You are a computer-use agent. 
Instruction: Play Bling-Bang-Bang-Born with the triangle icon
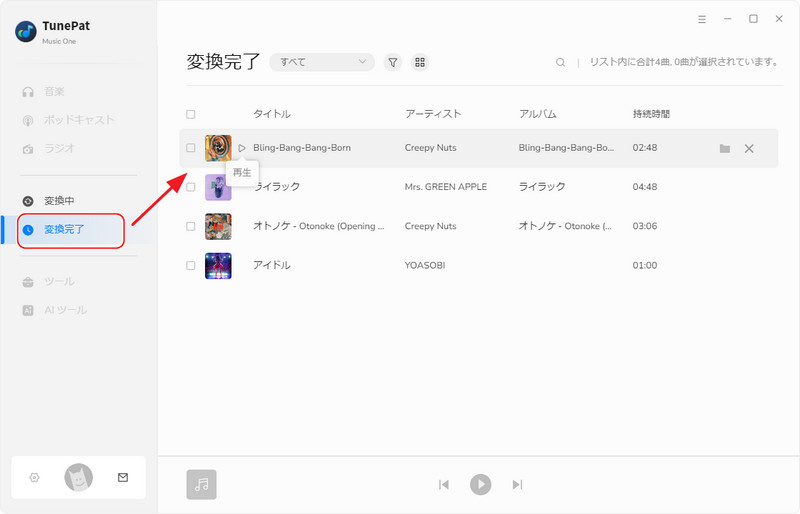coord(242,148)
